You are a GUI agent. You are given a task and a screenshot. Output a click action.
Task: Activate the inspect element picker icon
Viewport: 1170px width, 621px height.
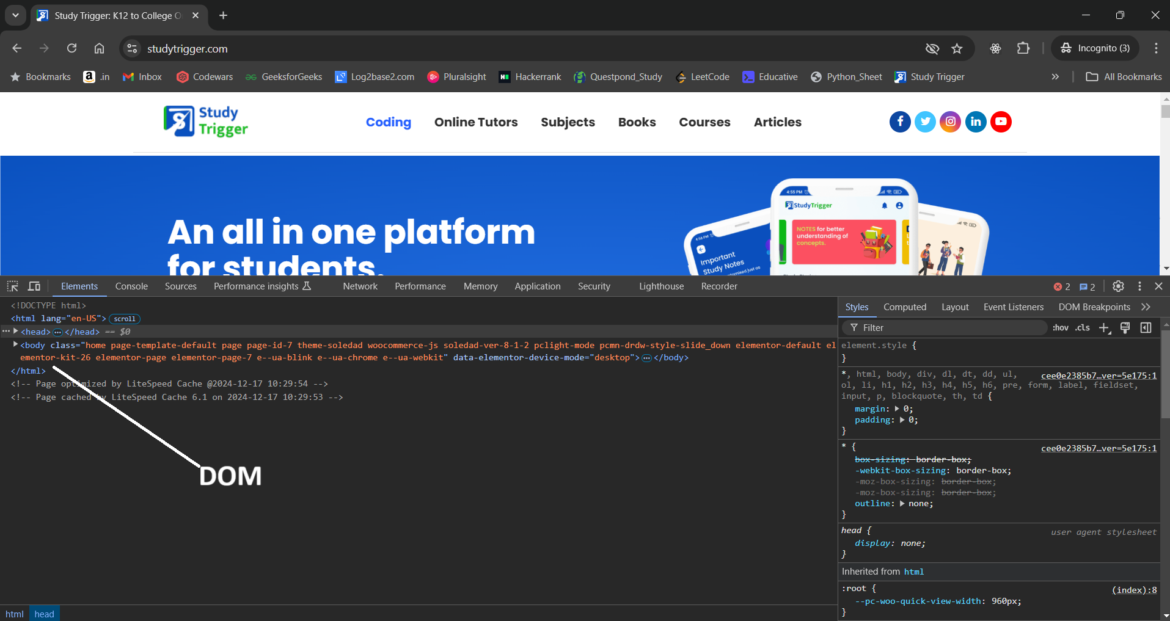coord(13,287)
